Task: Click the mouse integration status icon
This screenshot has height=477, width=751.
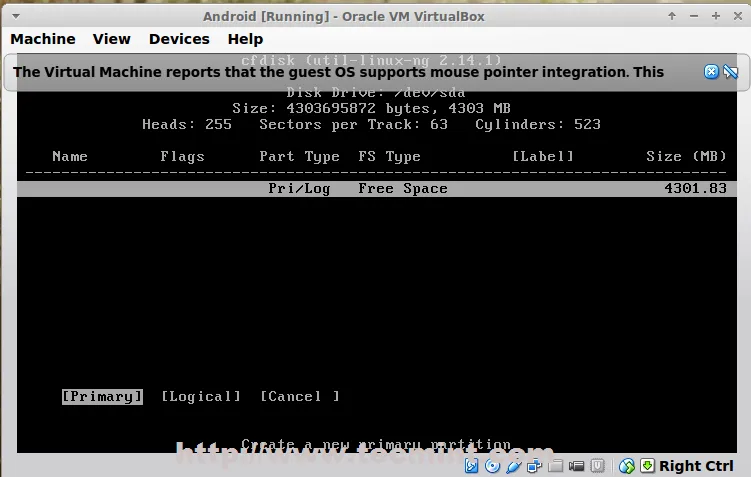Action: (626, 466)
